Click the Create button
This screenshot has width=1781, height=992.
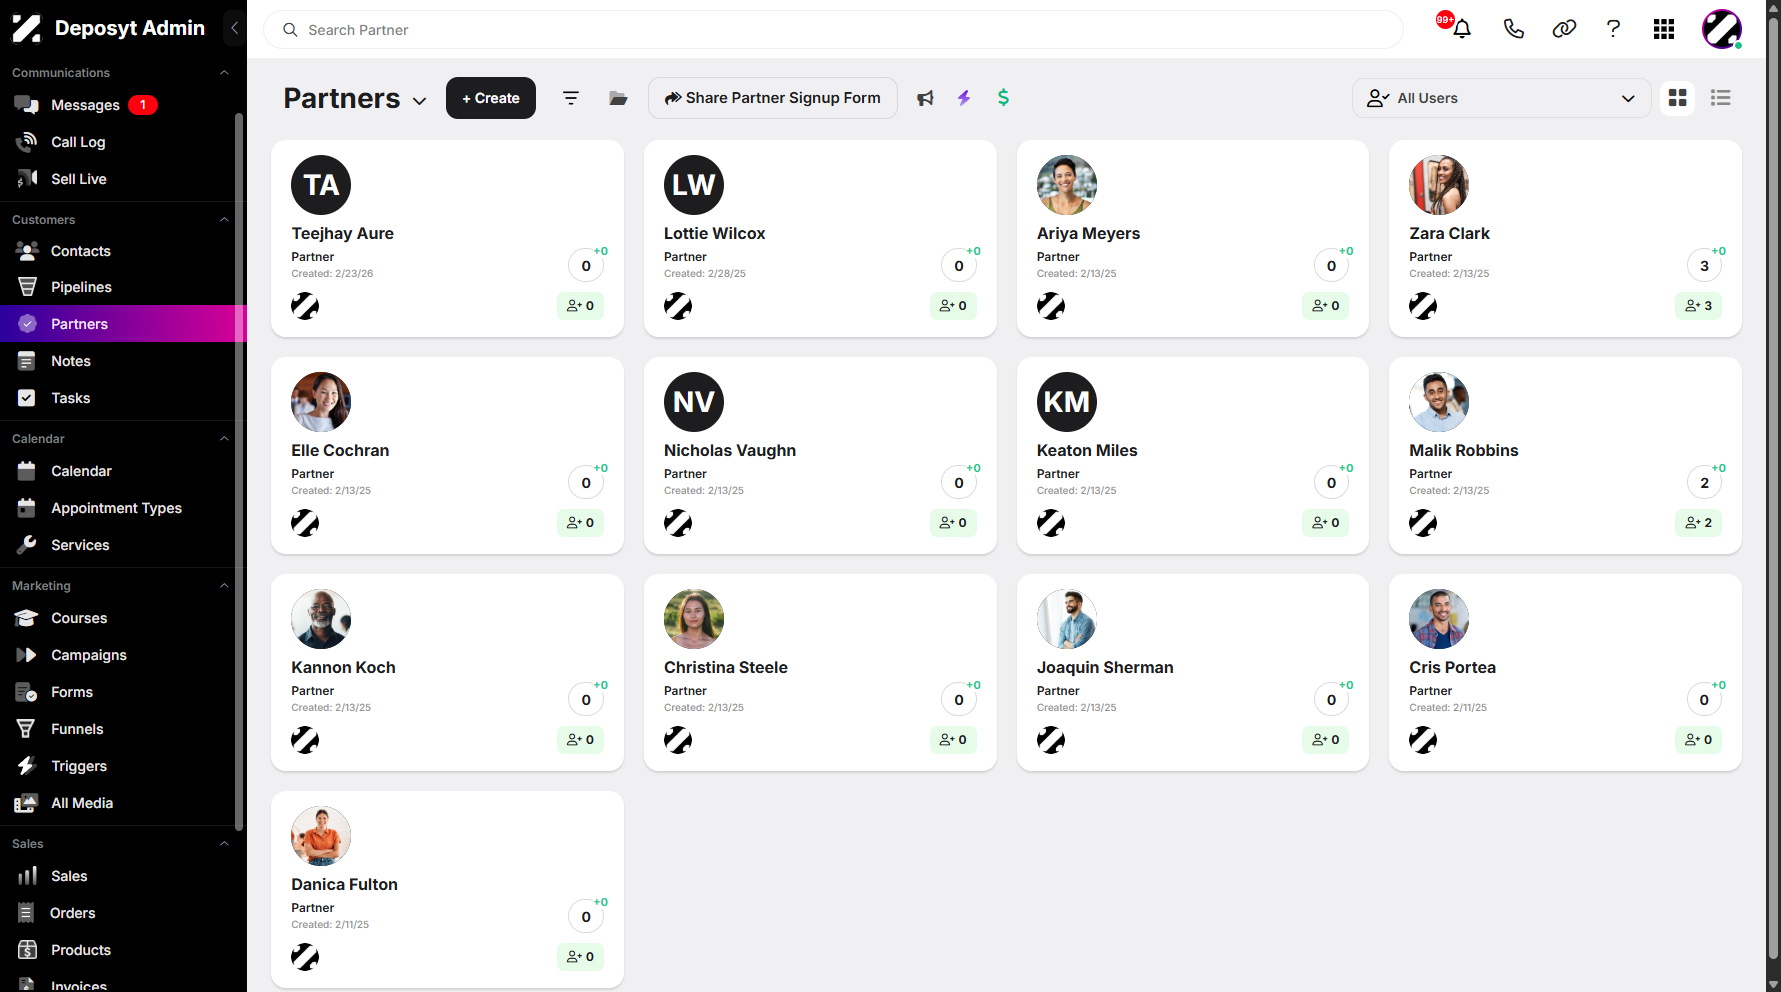click(x=491, y=98)
